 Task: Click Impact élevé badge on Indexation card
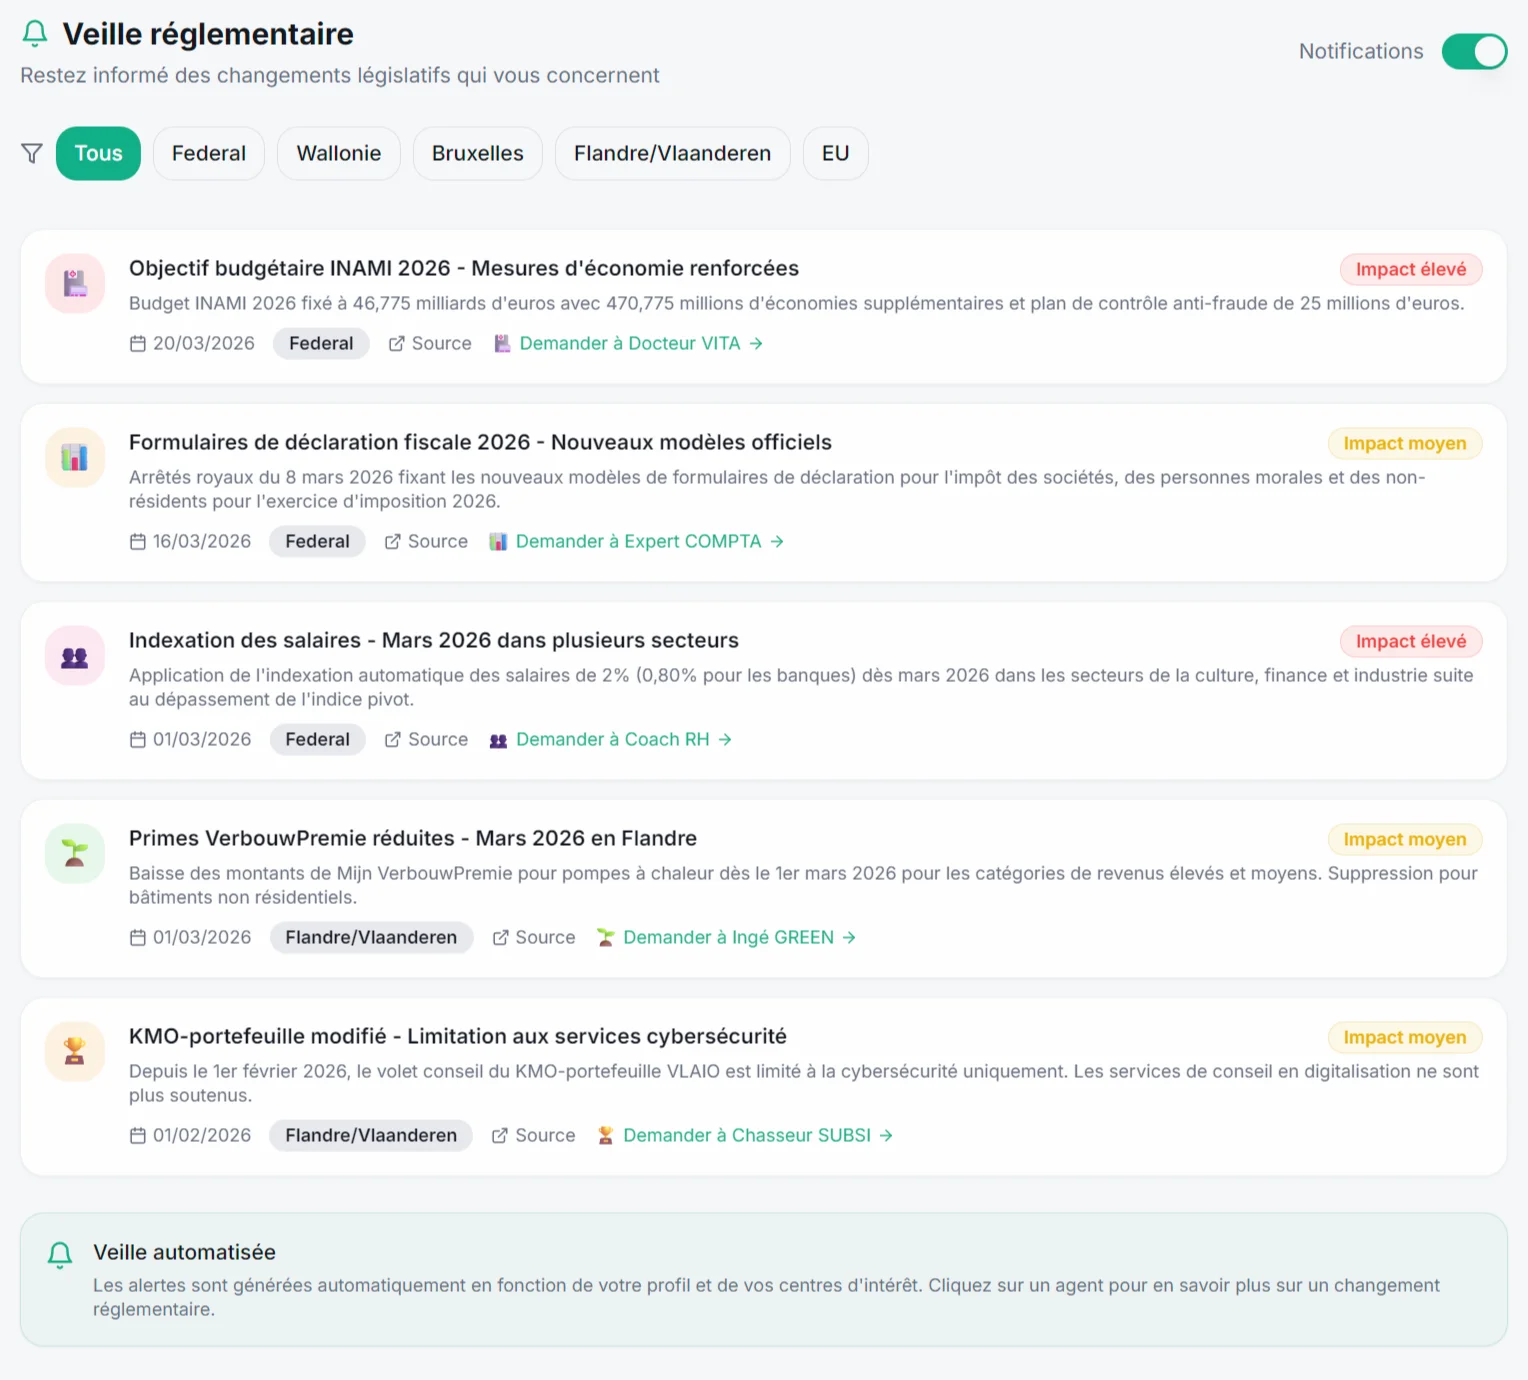click(1410, 641)
